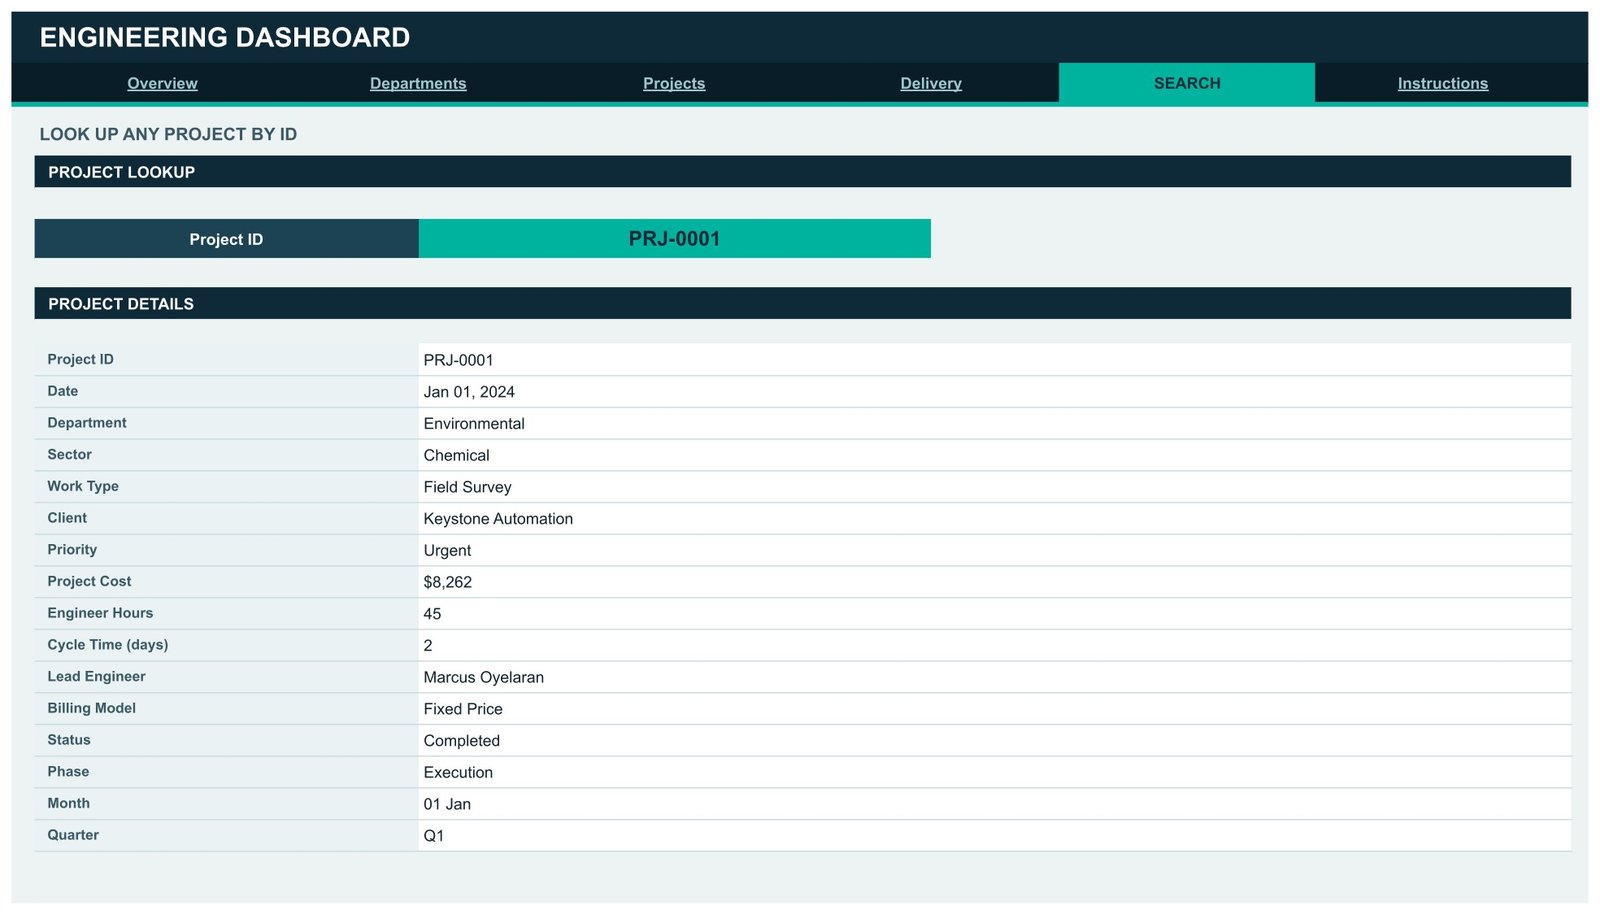Image resolution: width=1600 pixels, height=915 pixels.
Task: Switch to the Projects tab
Action: [x=674, y=83]
